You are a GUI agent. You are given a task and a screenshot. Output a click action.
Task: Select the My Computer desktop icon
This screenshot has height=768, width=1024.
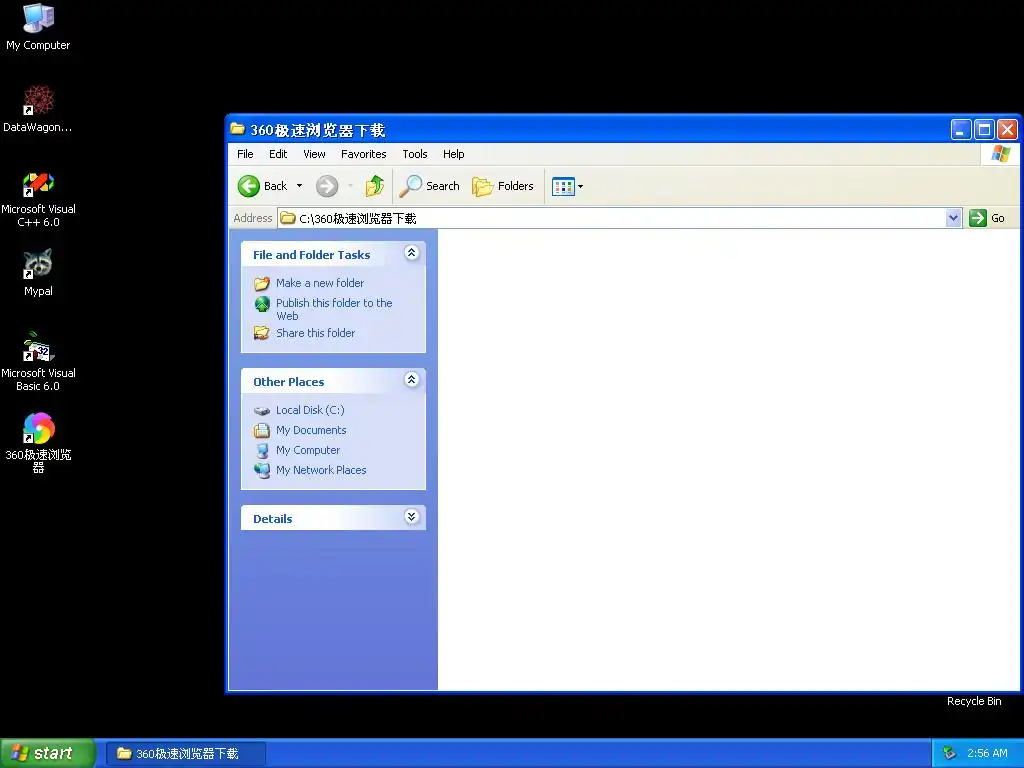pos(38,26)
